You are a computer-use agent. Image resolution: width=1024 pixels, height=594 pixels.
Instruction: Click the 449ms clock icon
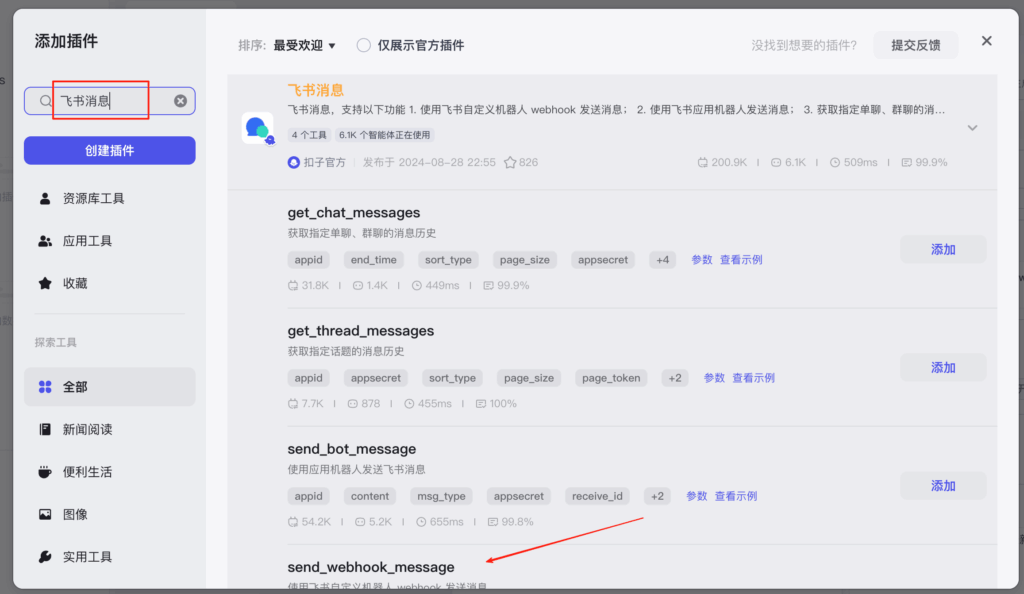(417, 286)
